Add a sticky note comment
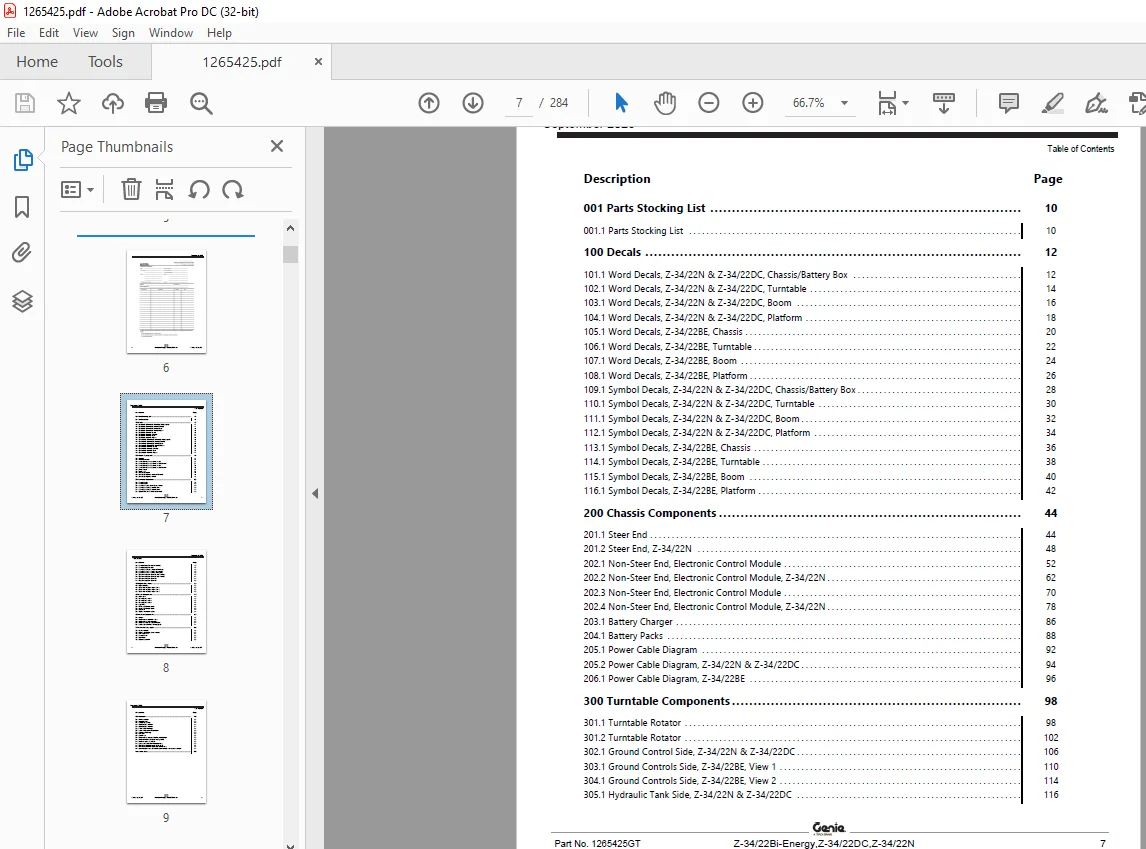 [x=1009, y=103]
